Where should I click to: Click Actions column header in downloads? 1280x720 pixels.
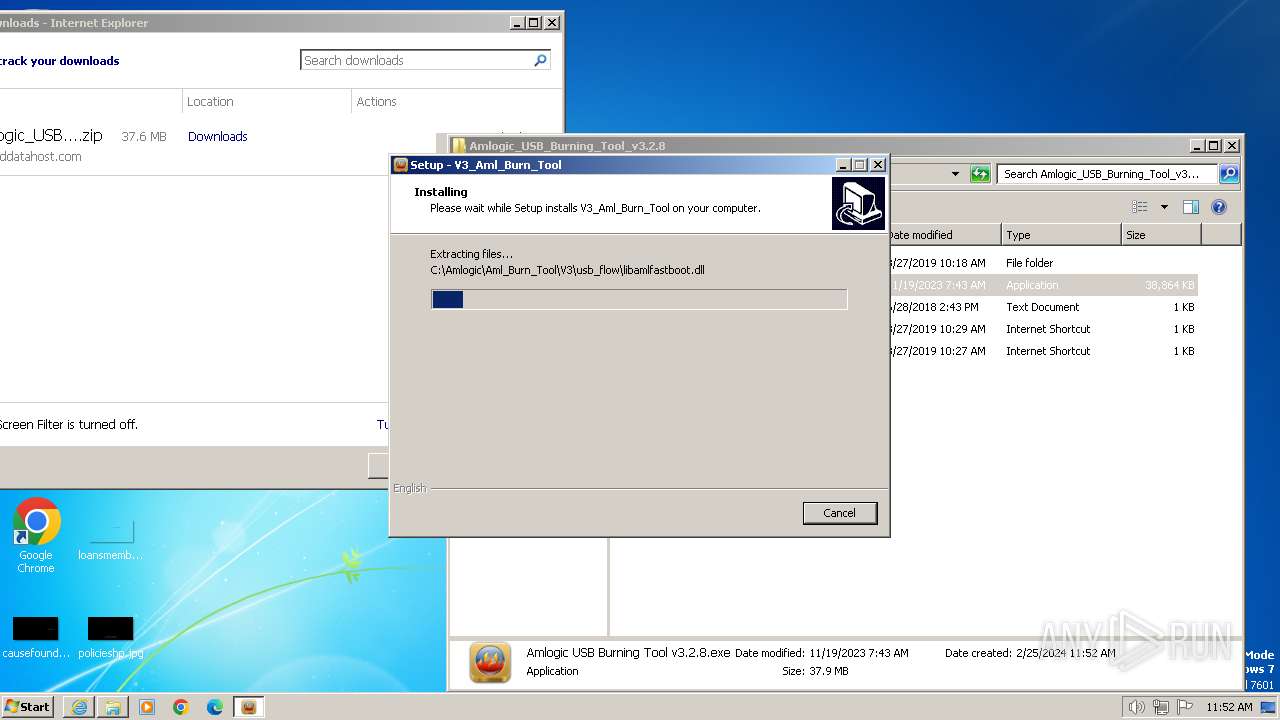tap(377, 102)
